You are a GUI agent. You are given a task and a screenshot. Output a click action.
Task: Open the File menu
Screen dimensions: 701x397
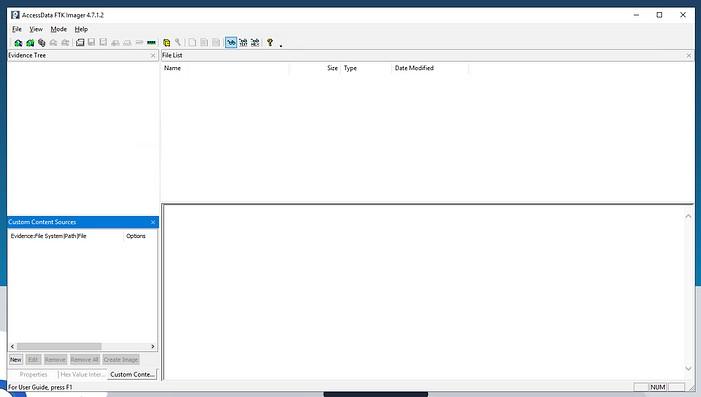point(17,29)
